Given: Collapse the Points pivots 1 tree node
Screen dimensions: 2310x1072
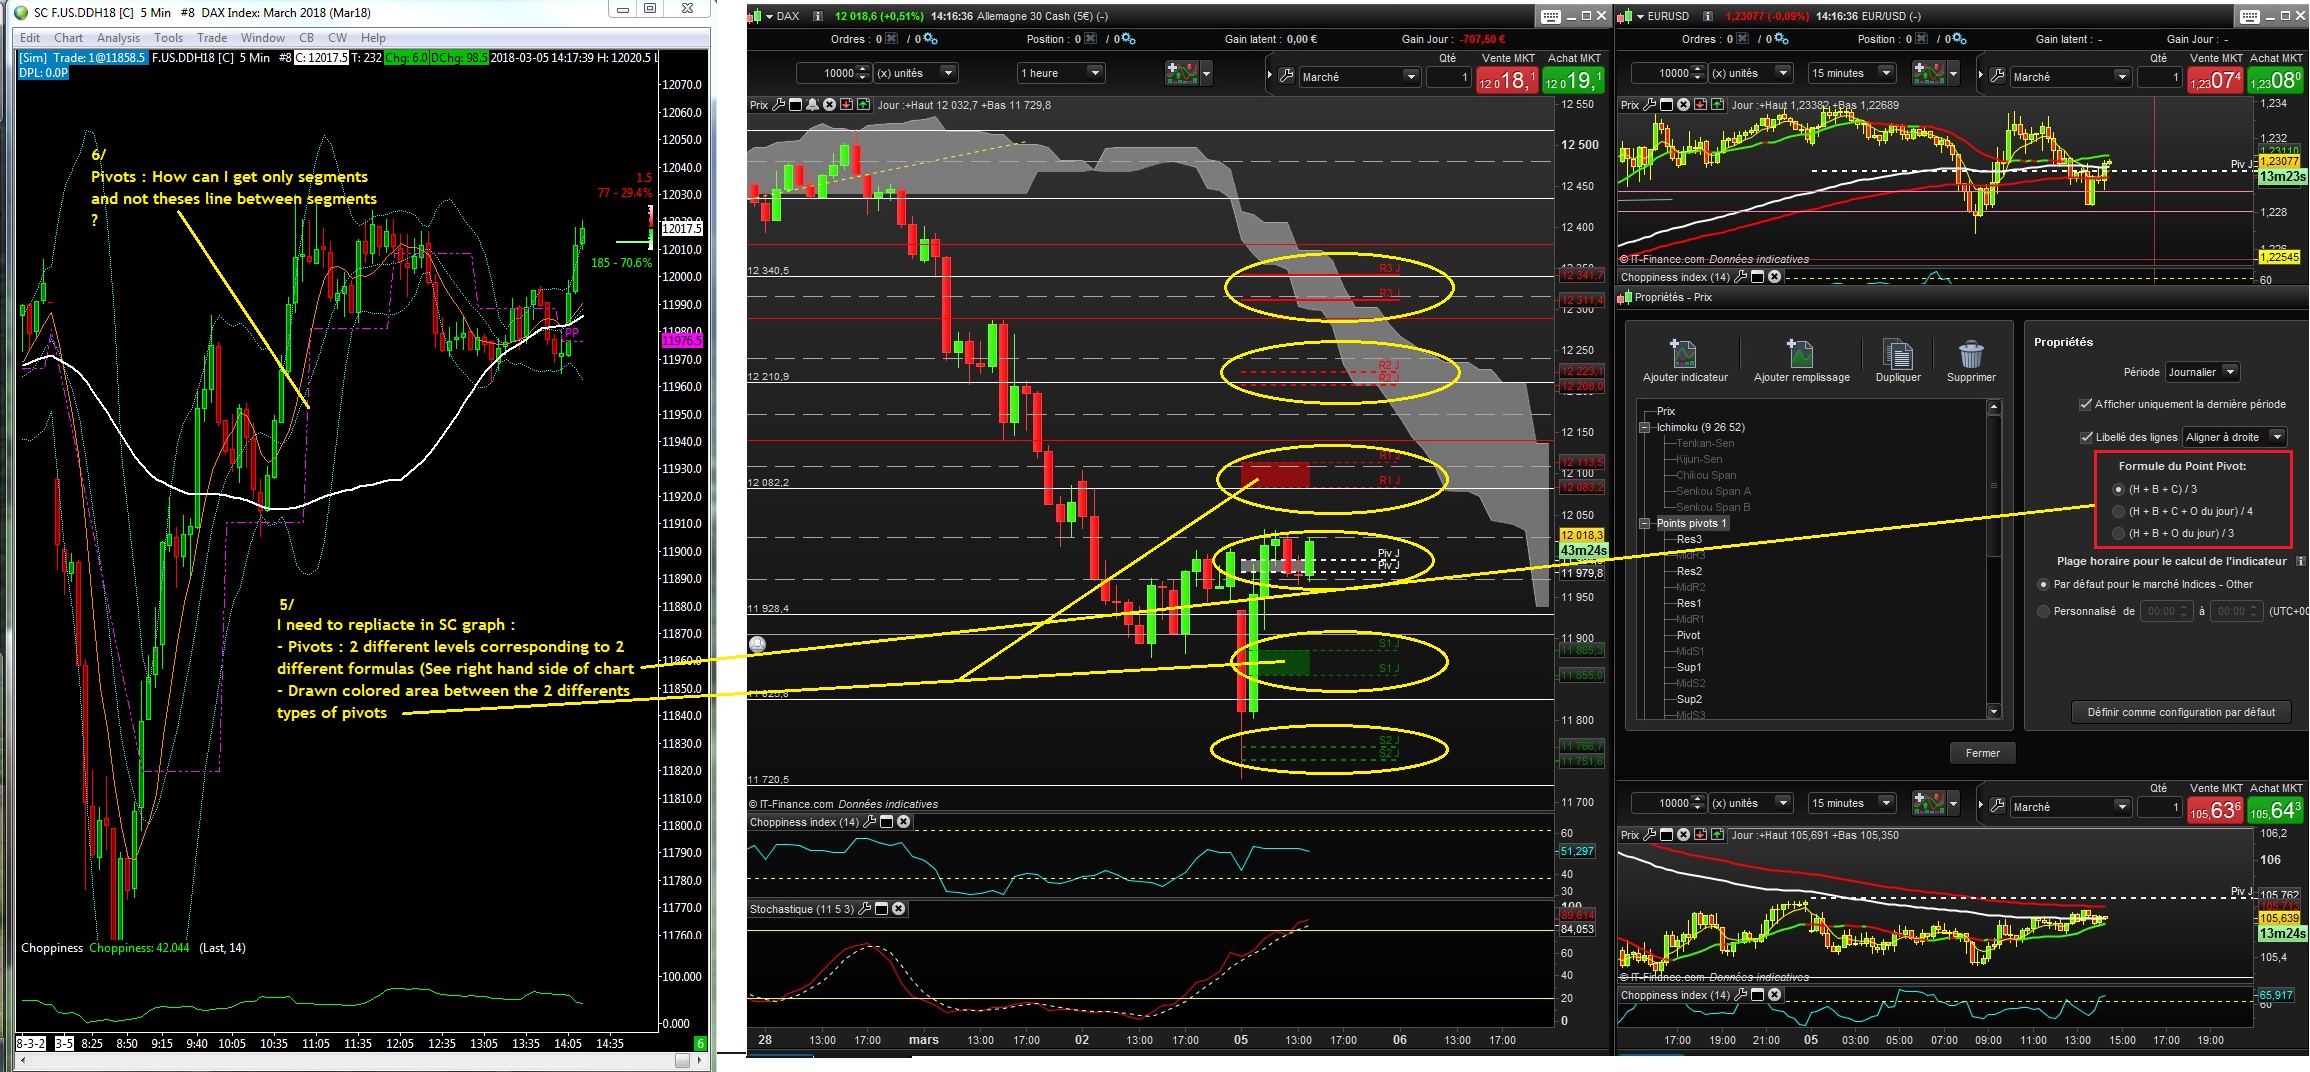Looking at the screenshot, I should [x=1644, y=524].
